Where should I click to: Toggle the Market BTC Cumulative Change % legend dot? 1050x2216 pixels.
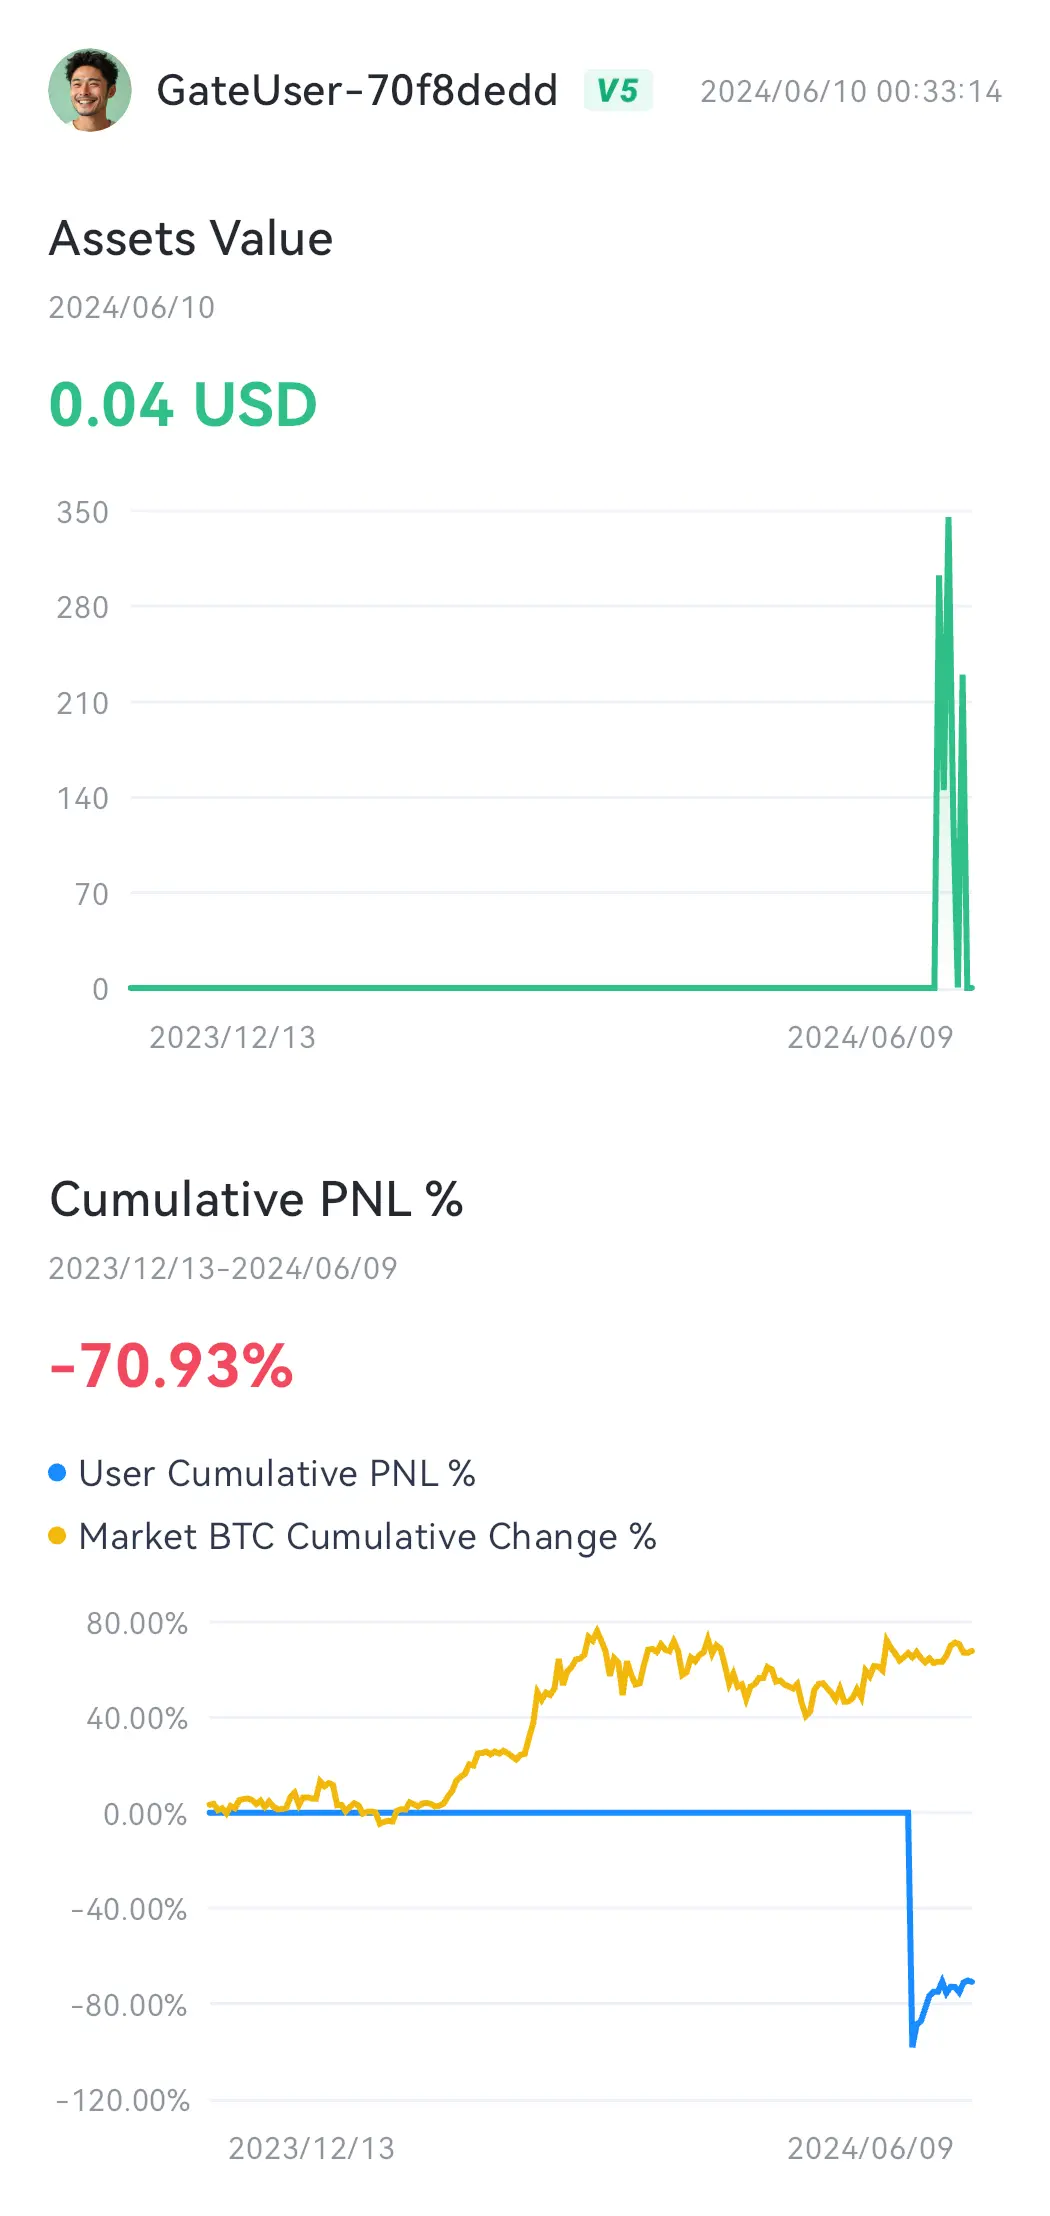tap(57, 1536)
